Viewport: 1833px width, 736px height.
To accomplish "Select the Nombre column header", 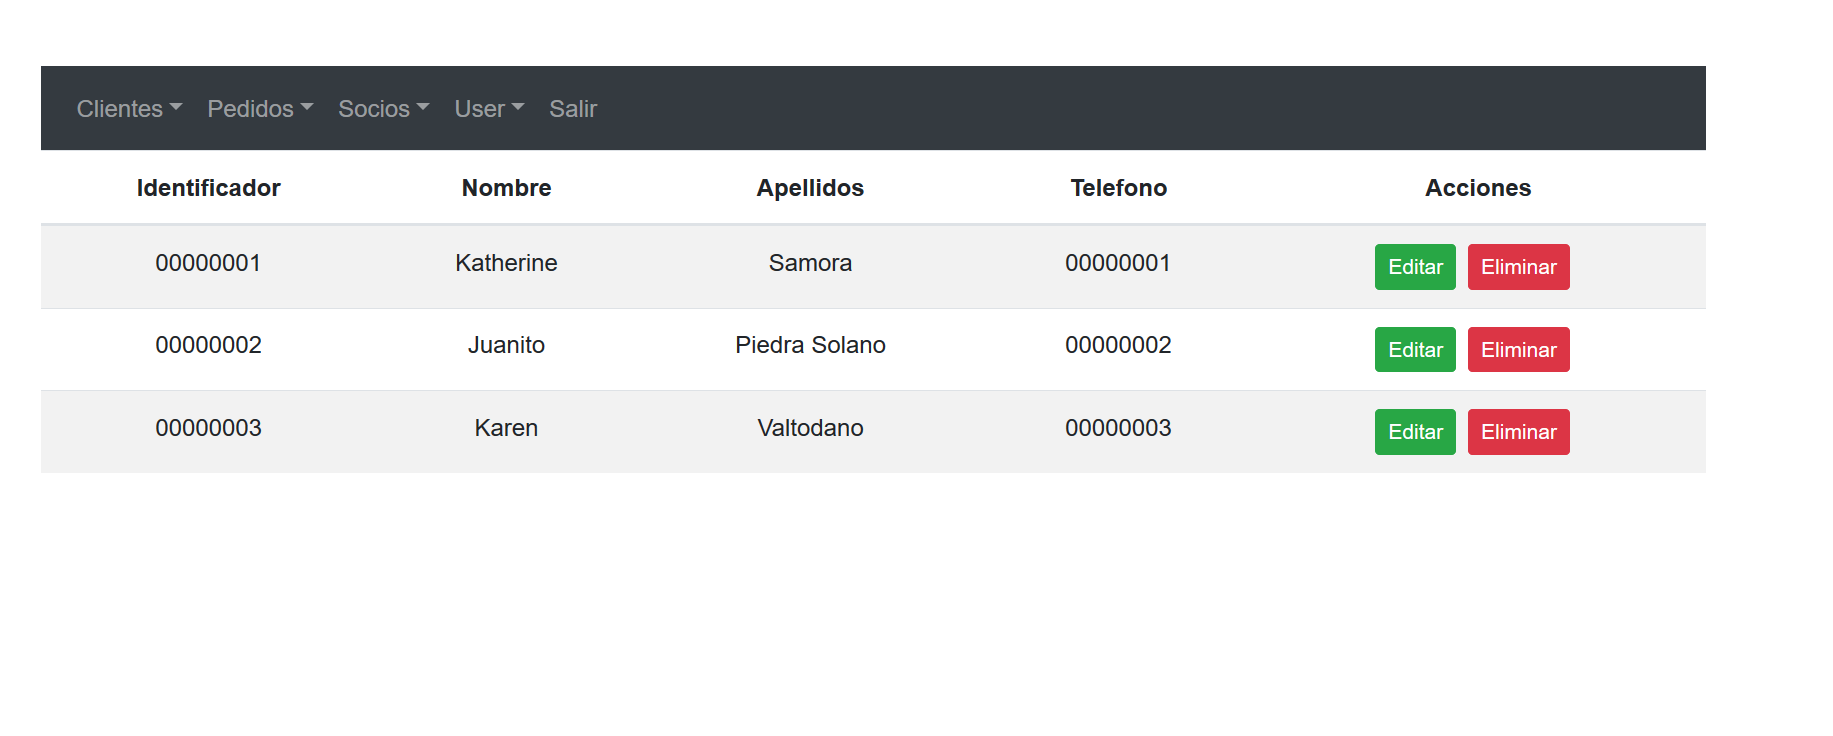I will pyautogui.click(x=506, y=188).
